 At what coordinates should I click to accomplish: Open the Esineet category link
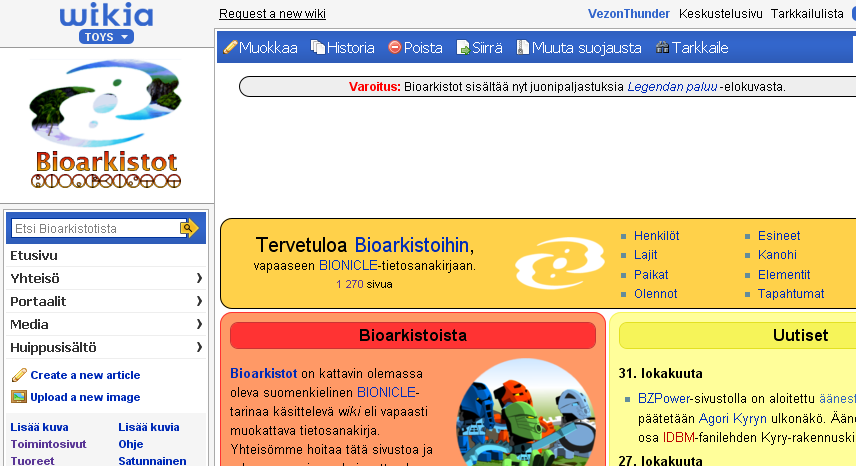779,236
